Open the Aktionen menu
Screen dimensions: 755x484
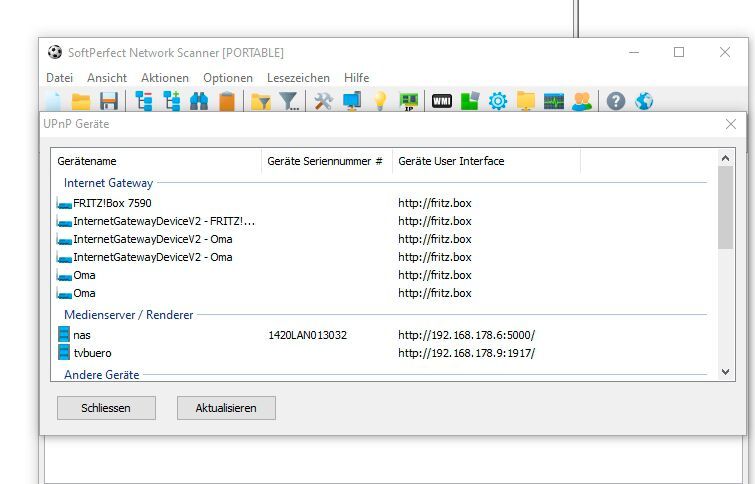click(165, 78)
